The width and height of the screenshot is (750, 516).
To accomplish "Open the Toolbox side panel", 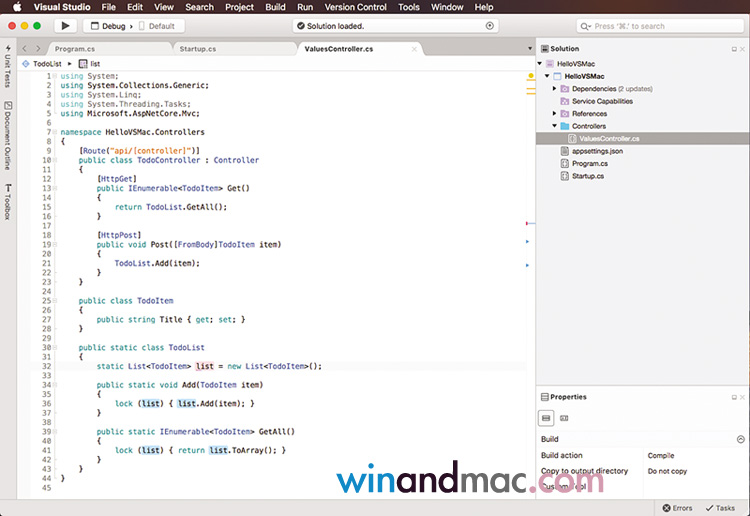I will pos(8,203).
